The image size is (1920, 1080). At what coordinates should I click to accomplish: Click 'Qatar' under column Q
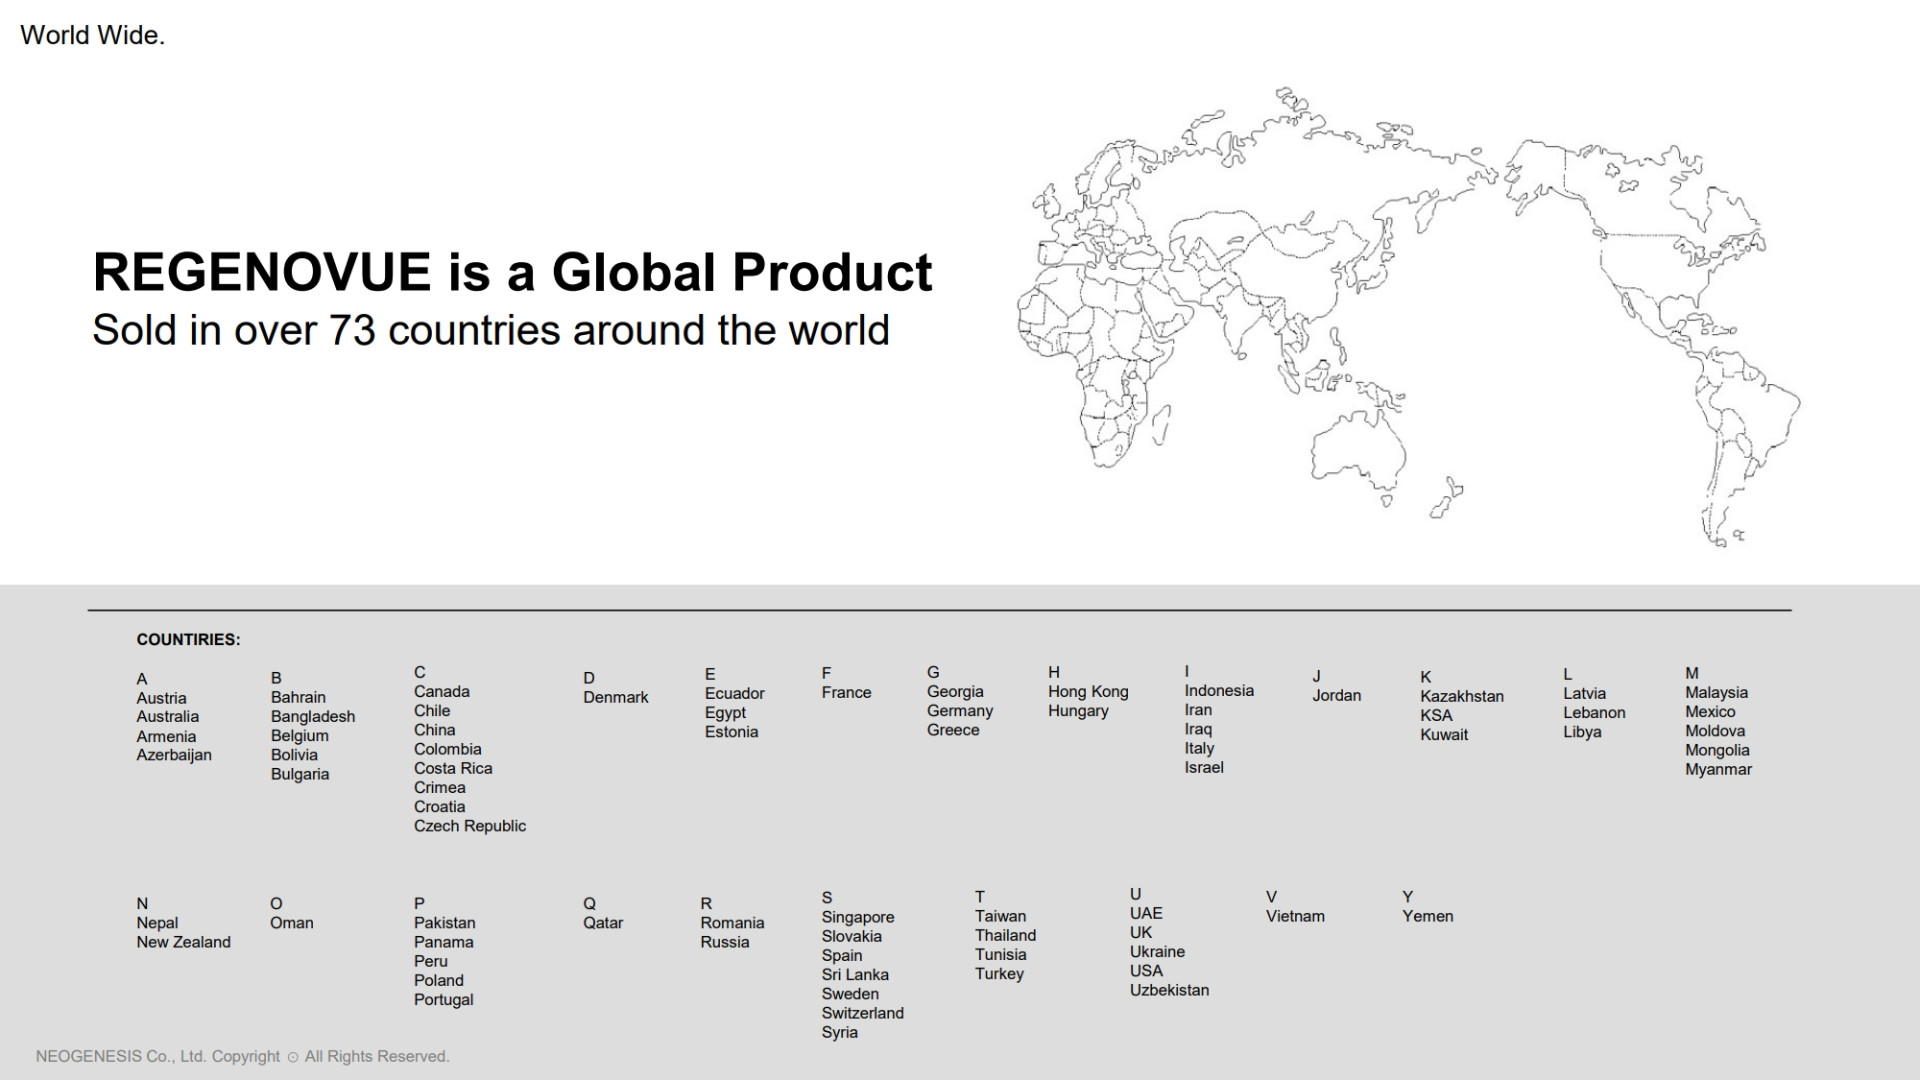click(603, 923)
